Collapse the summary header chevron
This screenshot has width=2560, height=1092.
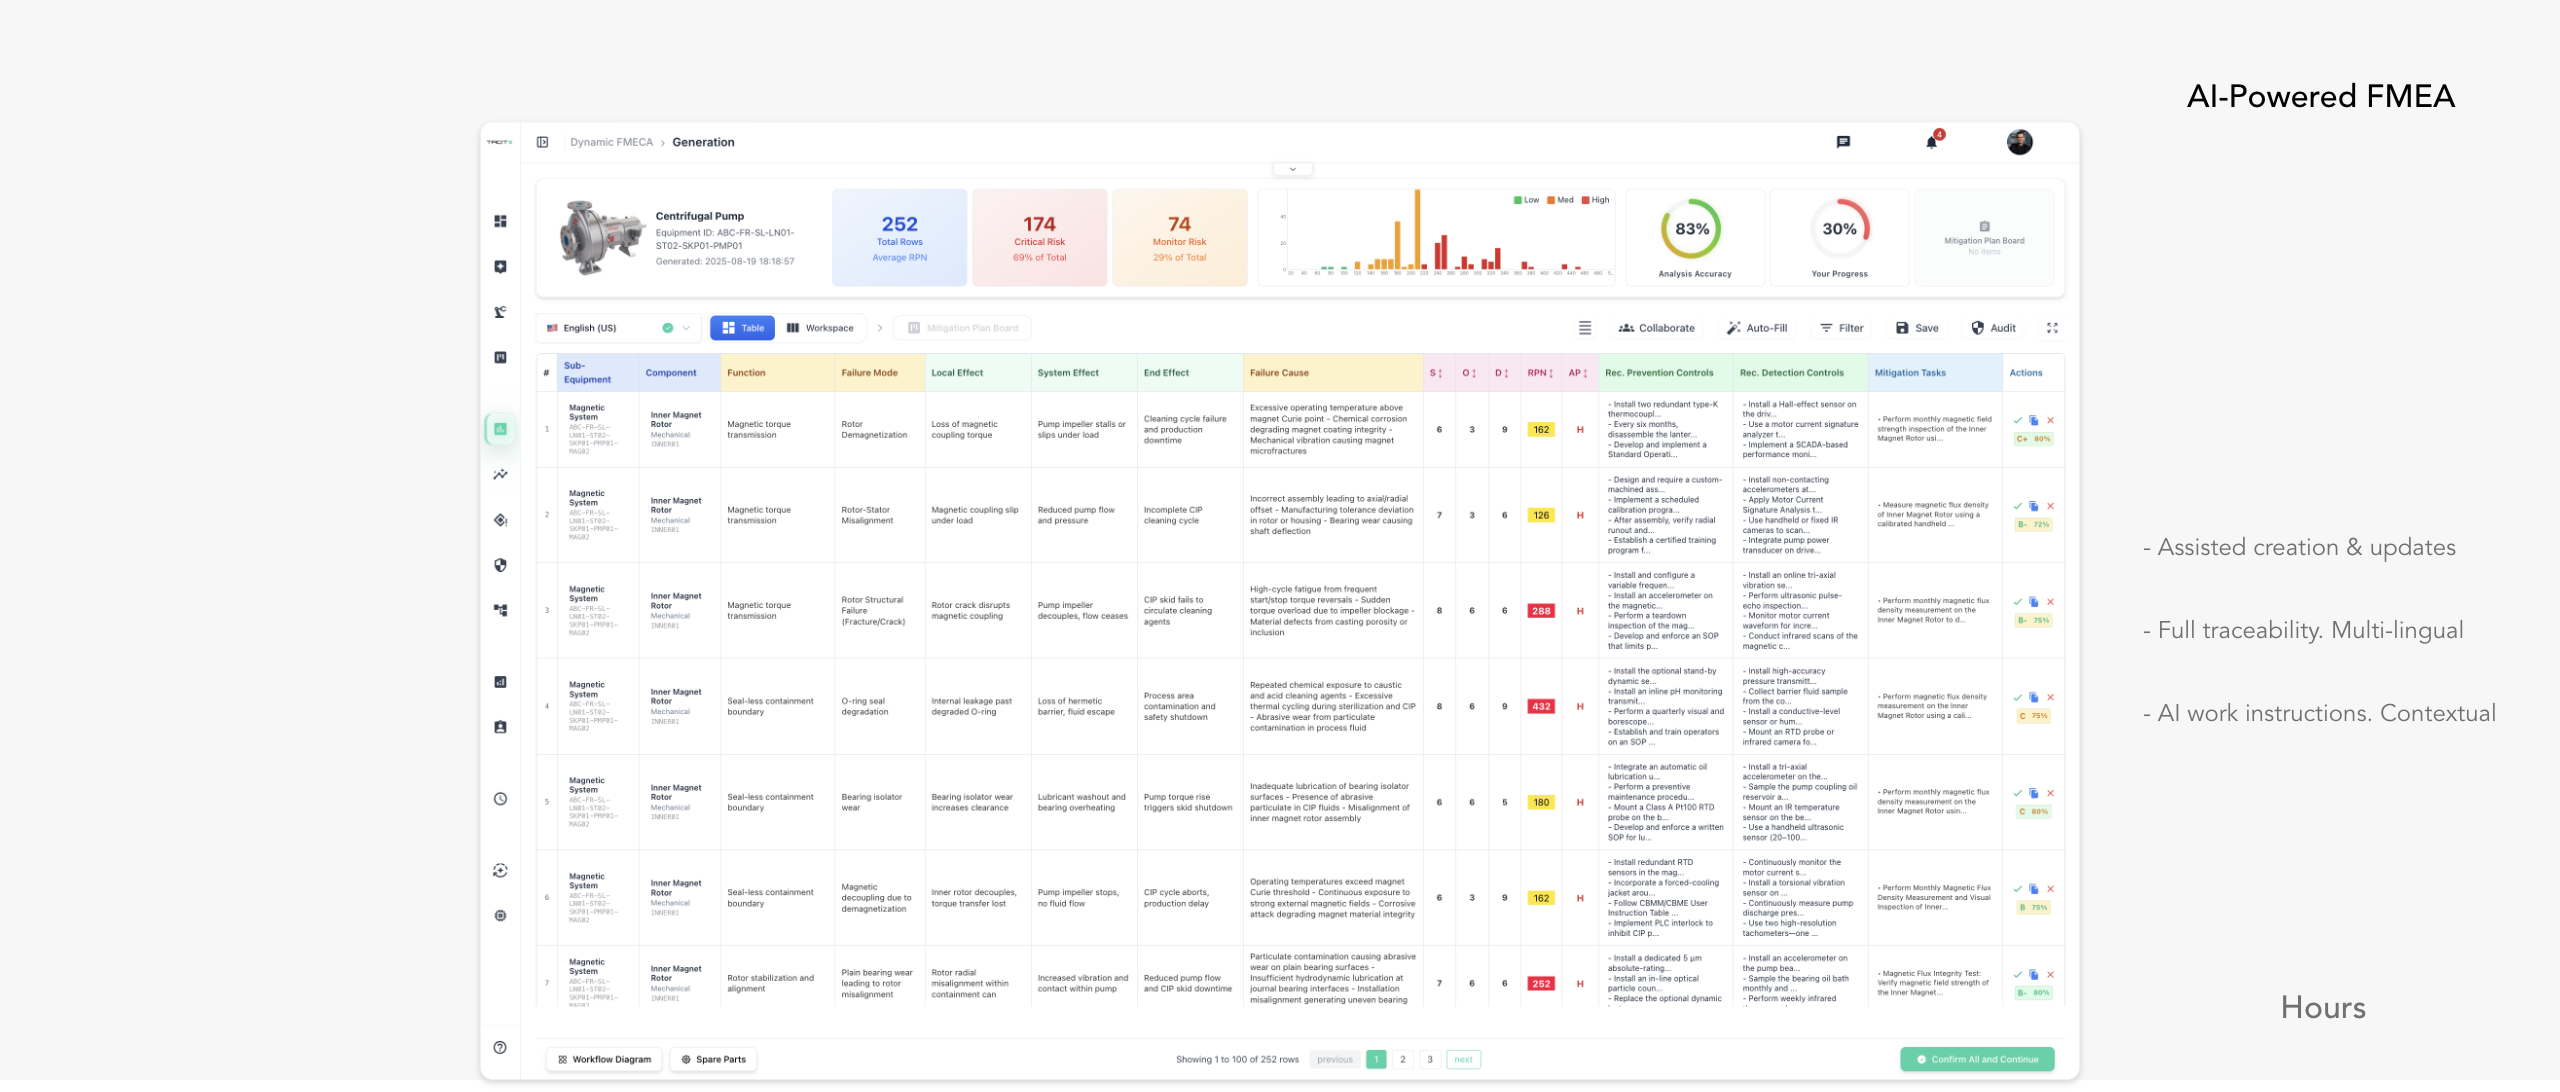tap(1292, 169)
